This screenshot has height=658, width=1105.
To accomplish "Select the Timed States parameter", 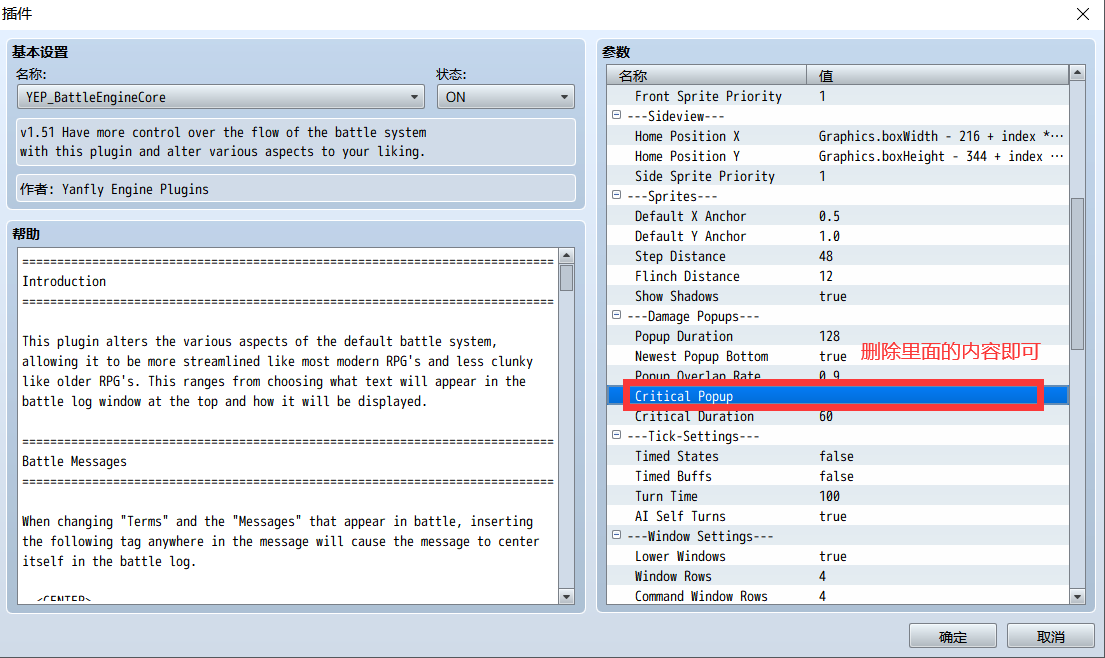I will (x=838, y=456).
